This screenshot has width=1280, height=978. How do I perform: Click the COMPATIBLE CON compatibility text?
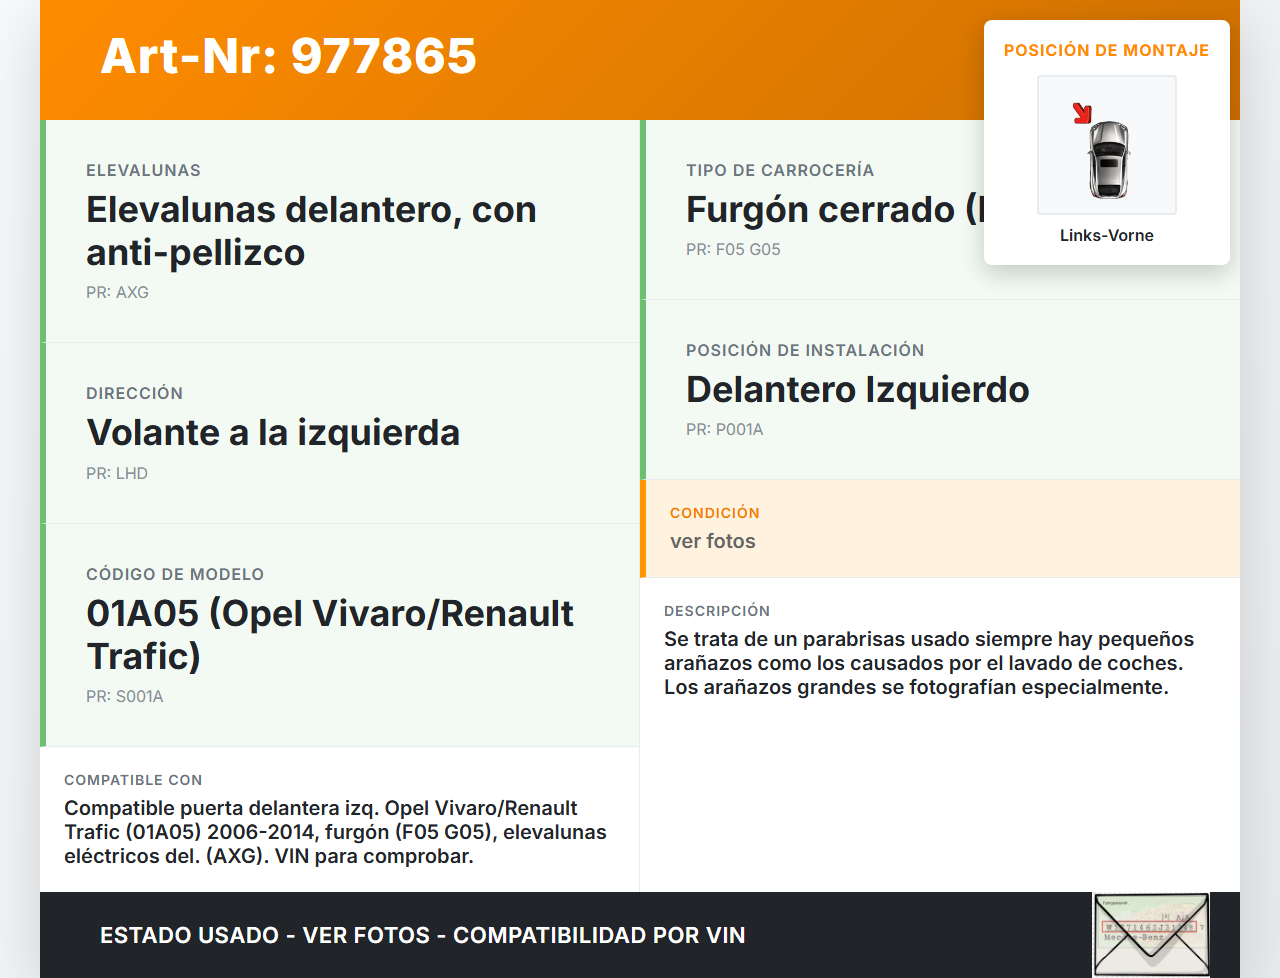[335, 832]
